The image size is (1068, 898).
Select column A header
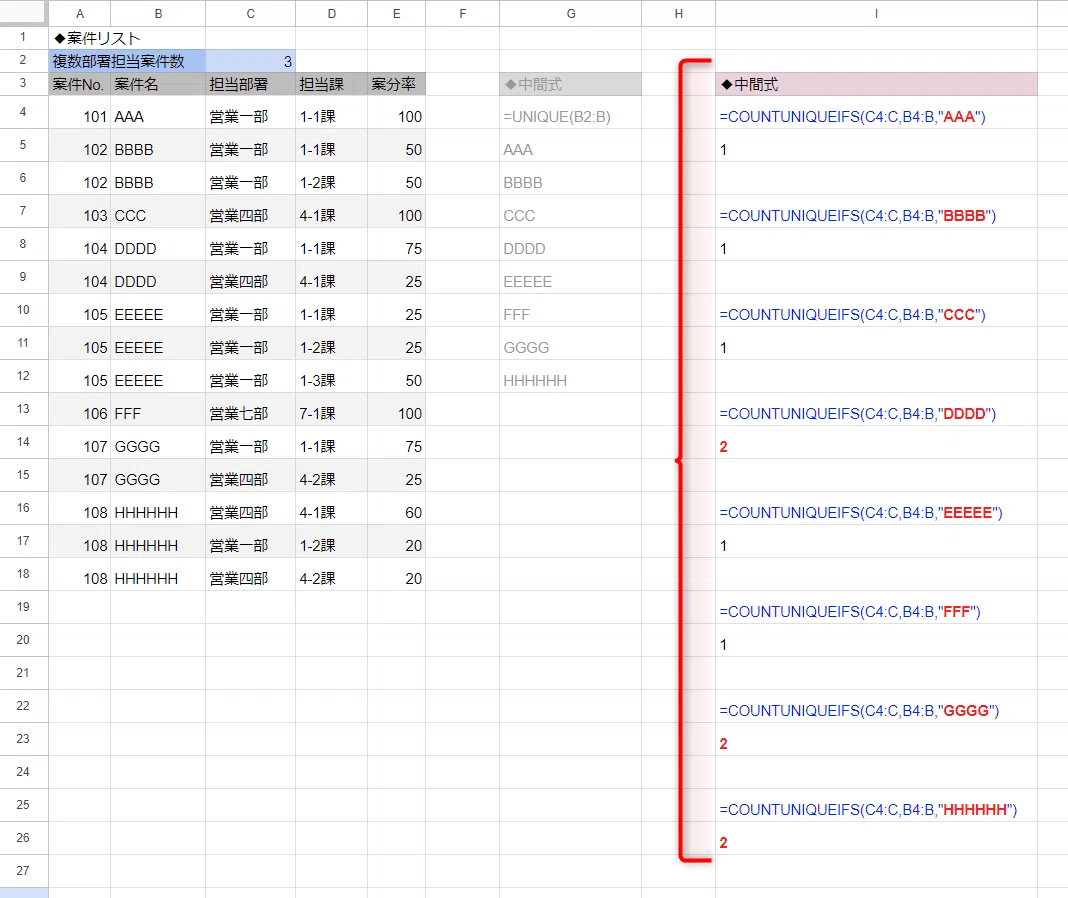click(80, 14)
